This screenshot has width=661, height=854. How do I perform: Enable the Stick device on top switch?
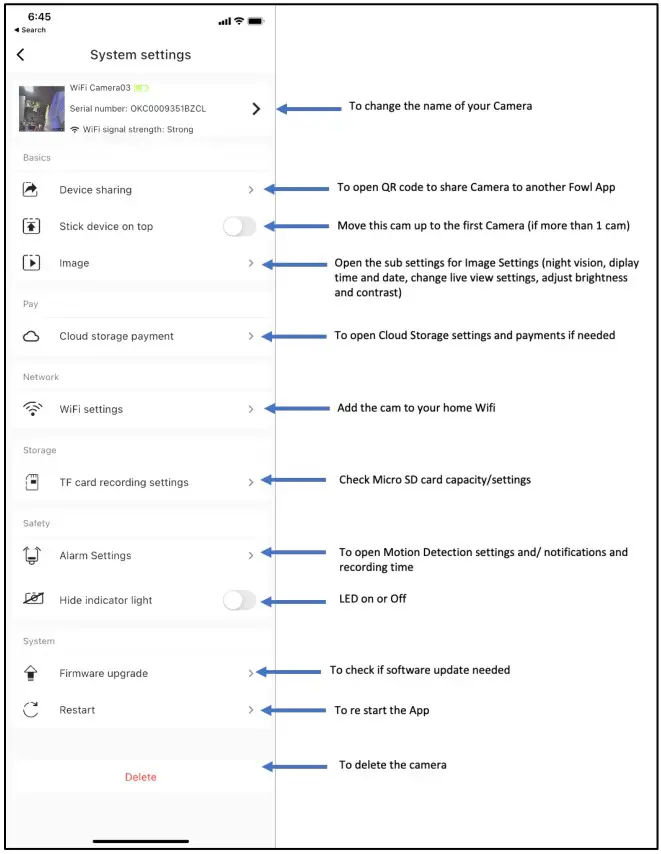coord(239,227)
